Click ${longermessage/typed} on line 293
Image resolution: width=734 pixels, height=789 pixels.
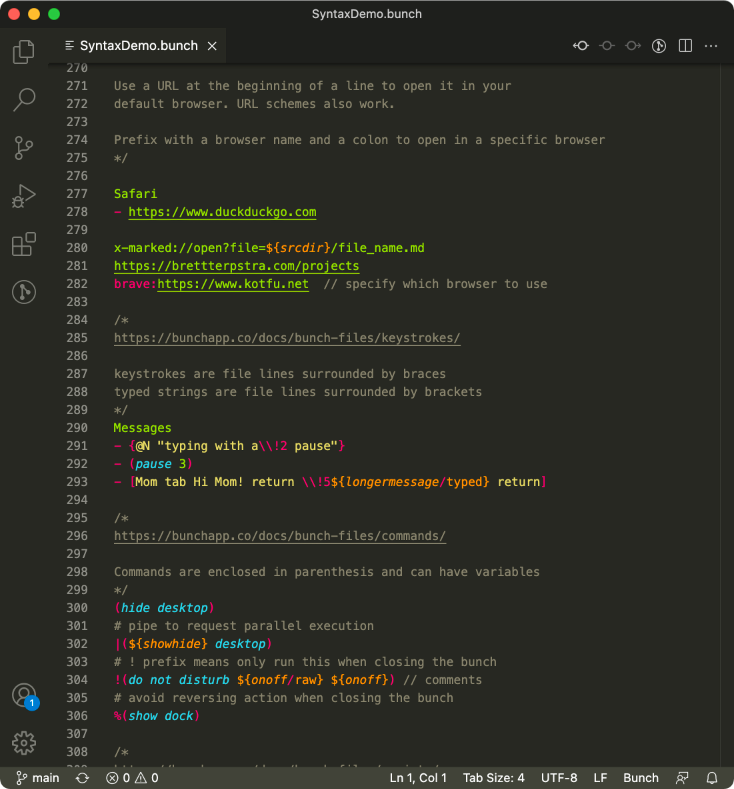point(410,482)
